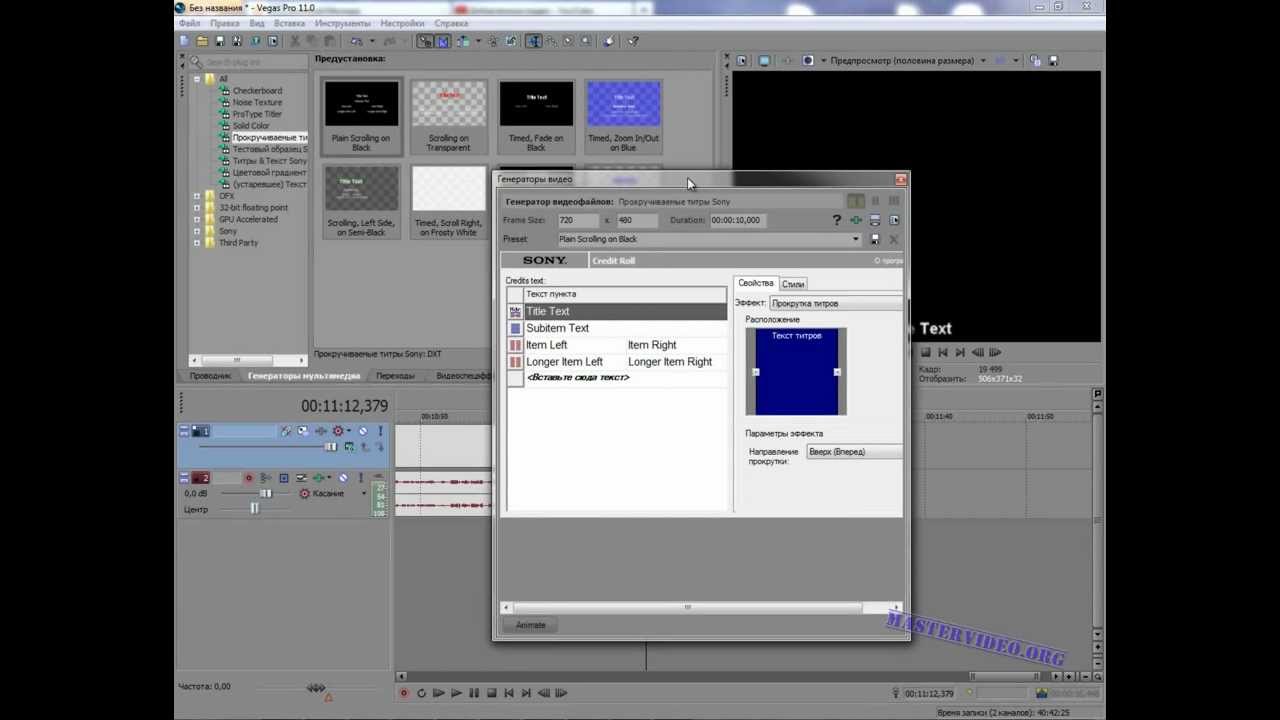Click the level slider on video track 1

(331, 447)
